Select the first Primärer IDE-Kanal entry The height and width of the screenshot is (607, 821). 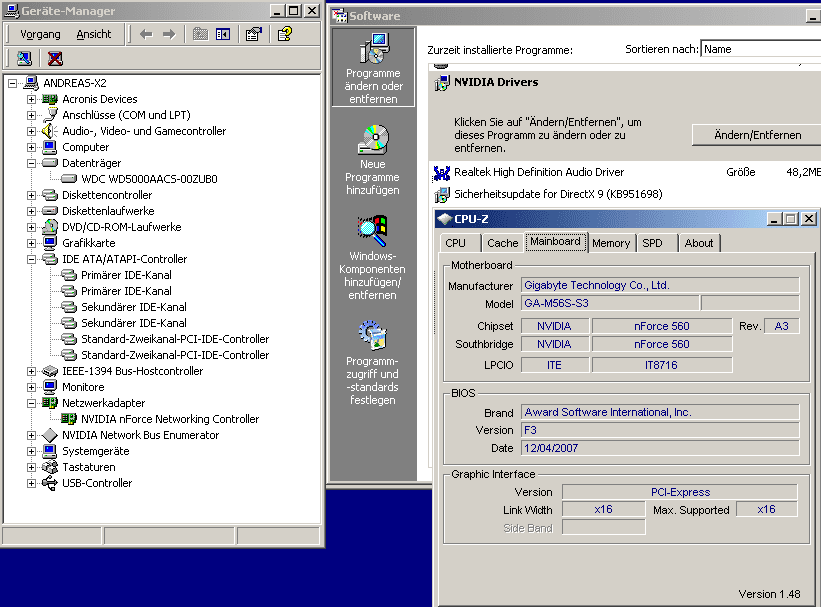click(x=126, y=275)
